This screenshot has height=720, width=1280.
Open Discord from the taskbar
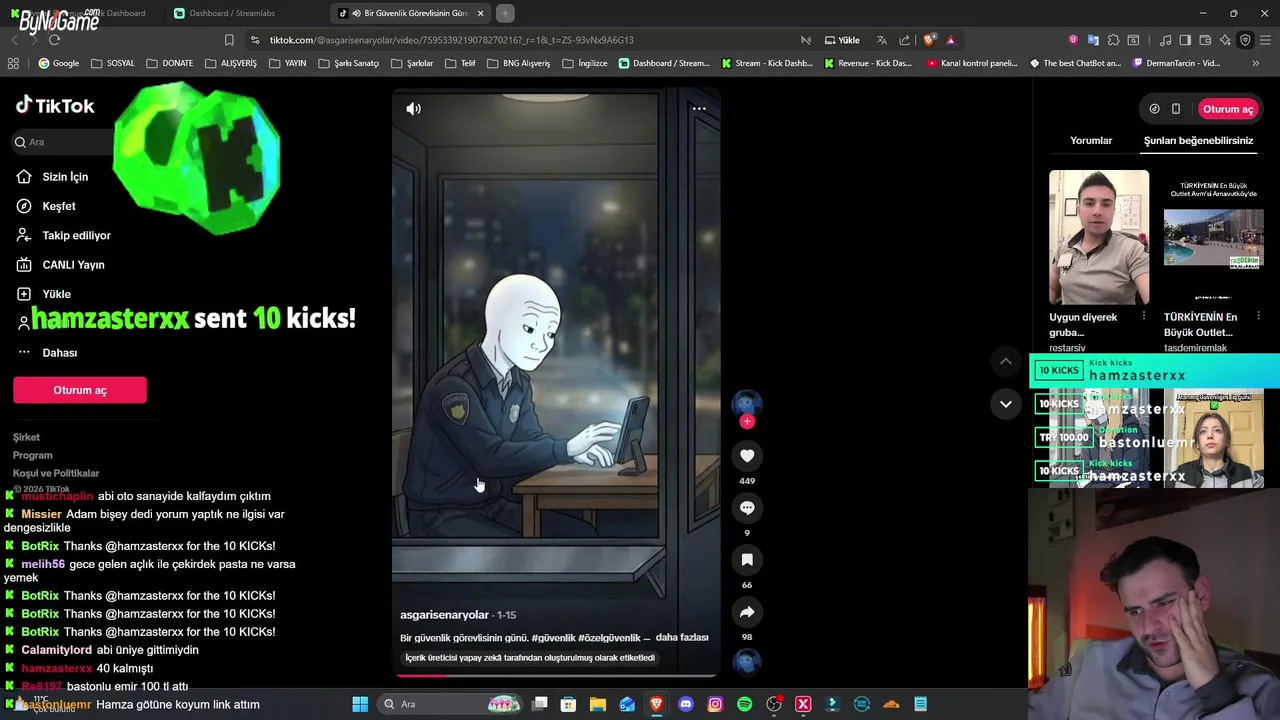pos(685,704)
